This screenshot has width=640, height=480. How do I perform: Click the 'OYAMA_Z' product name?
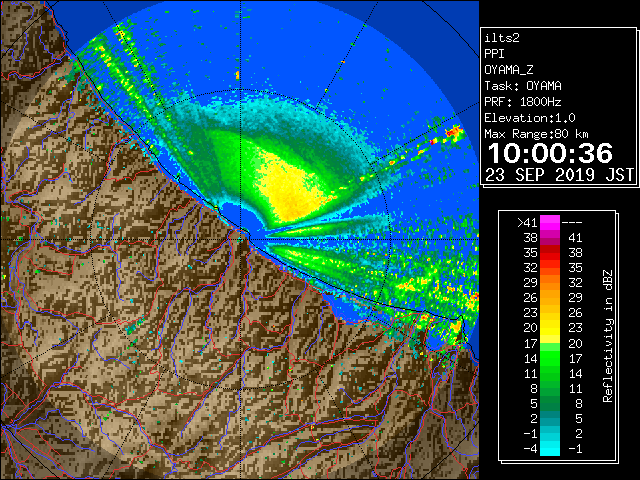pos(509,70)
